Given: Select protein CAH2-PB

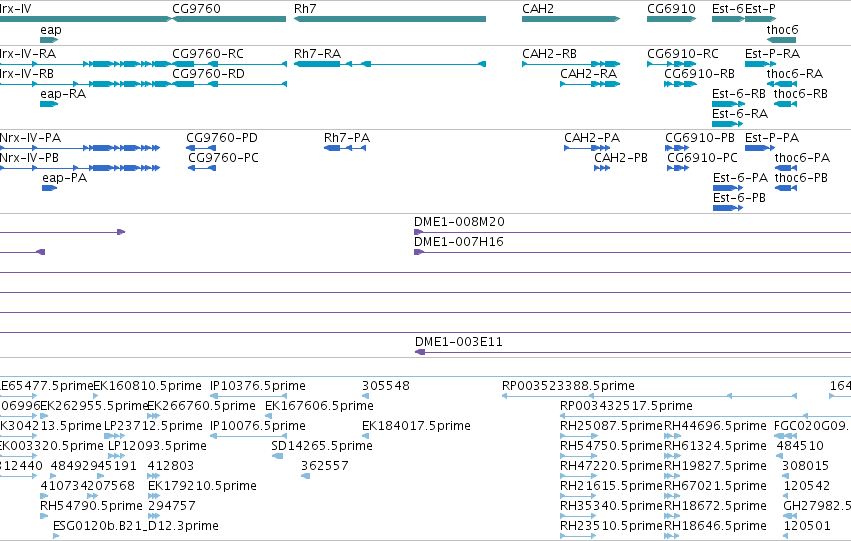Looking at the screenshot, I should [602, 168].
